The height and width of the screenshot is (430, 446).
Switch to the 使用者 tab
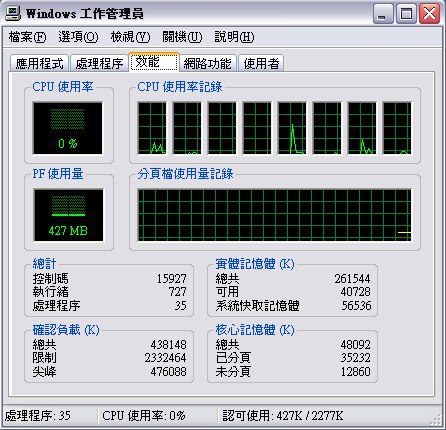pyautogui.click(x=261, y=63)
